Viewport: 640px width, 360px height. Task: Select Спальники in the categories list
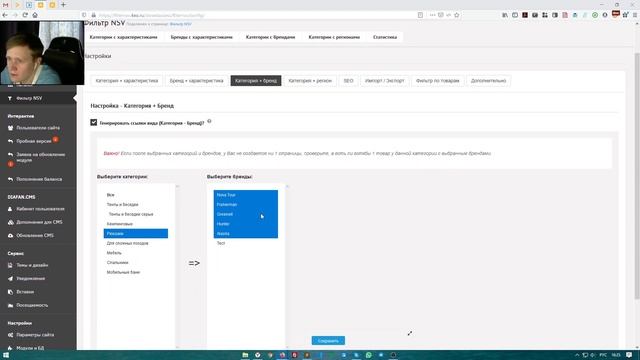[x=136, y=262]
